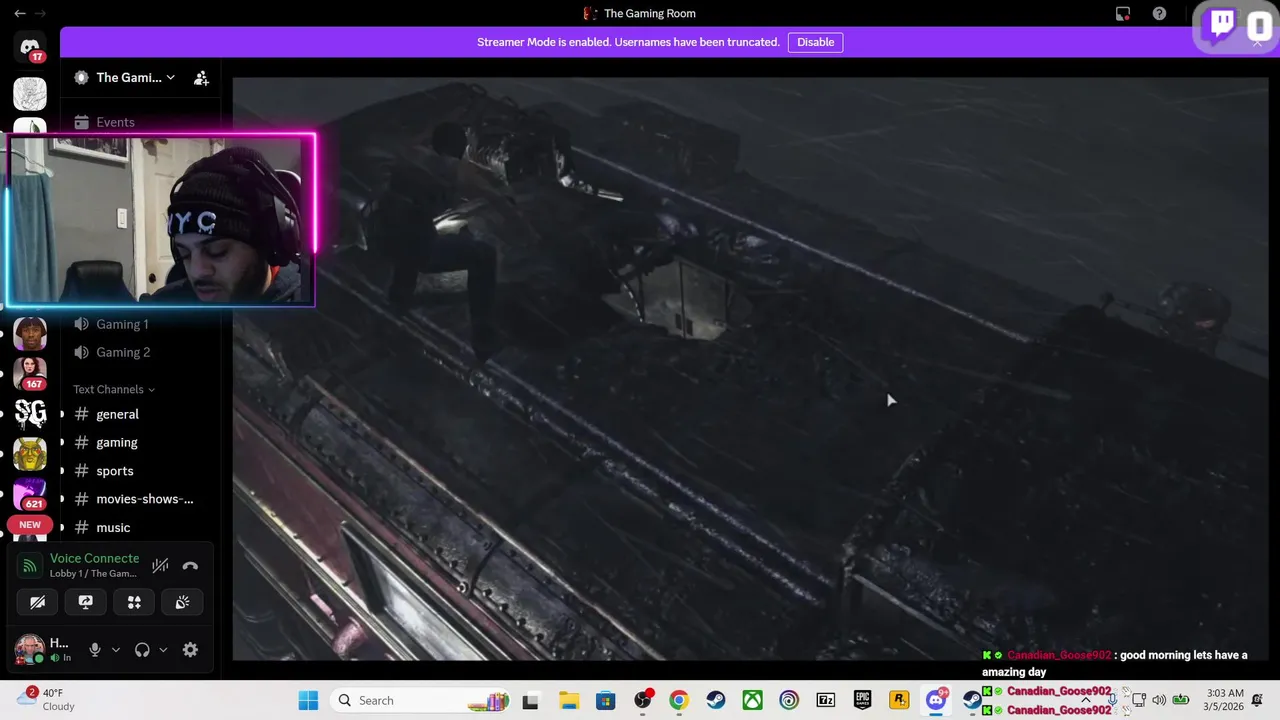
Task: Open Xbox app from taskbar
Action: [x=753, y=700]
